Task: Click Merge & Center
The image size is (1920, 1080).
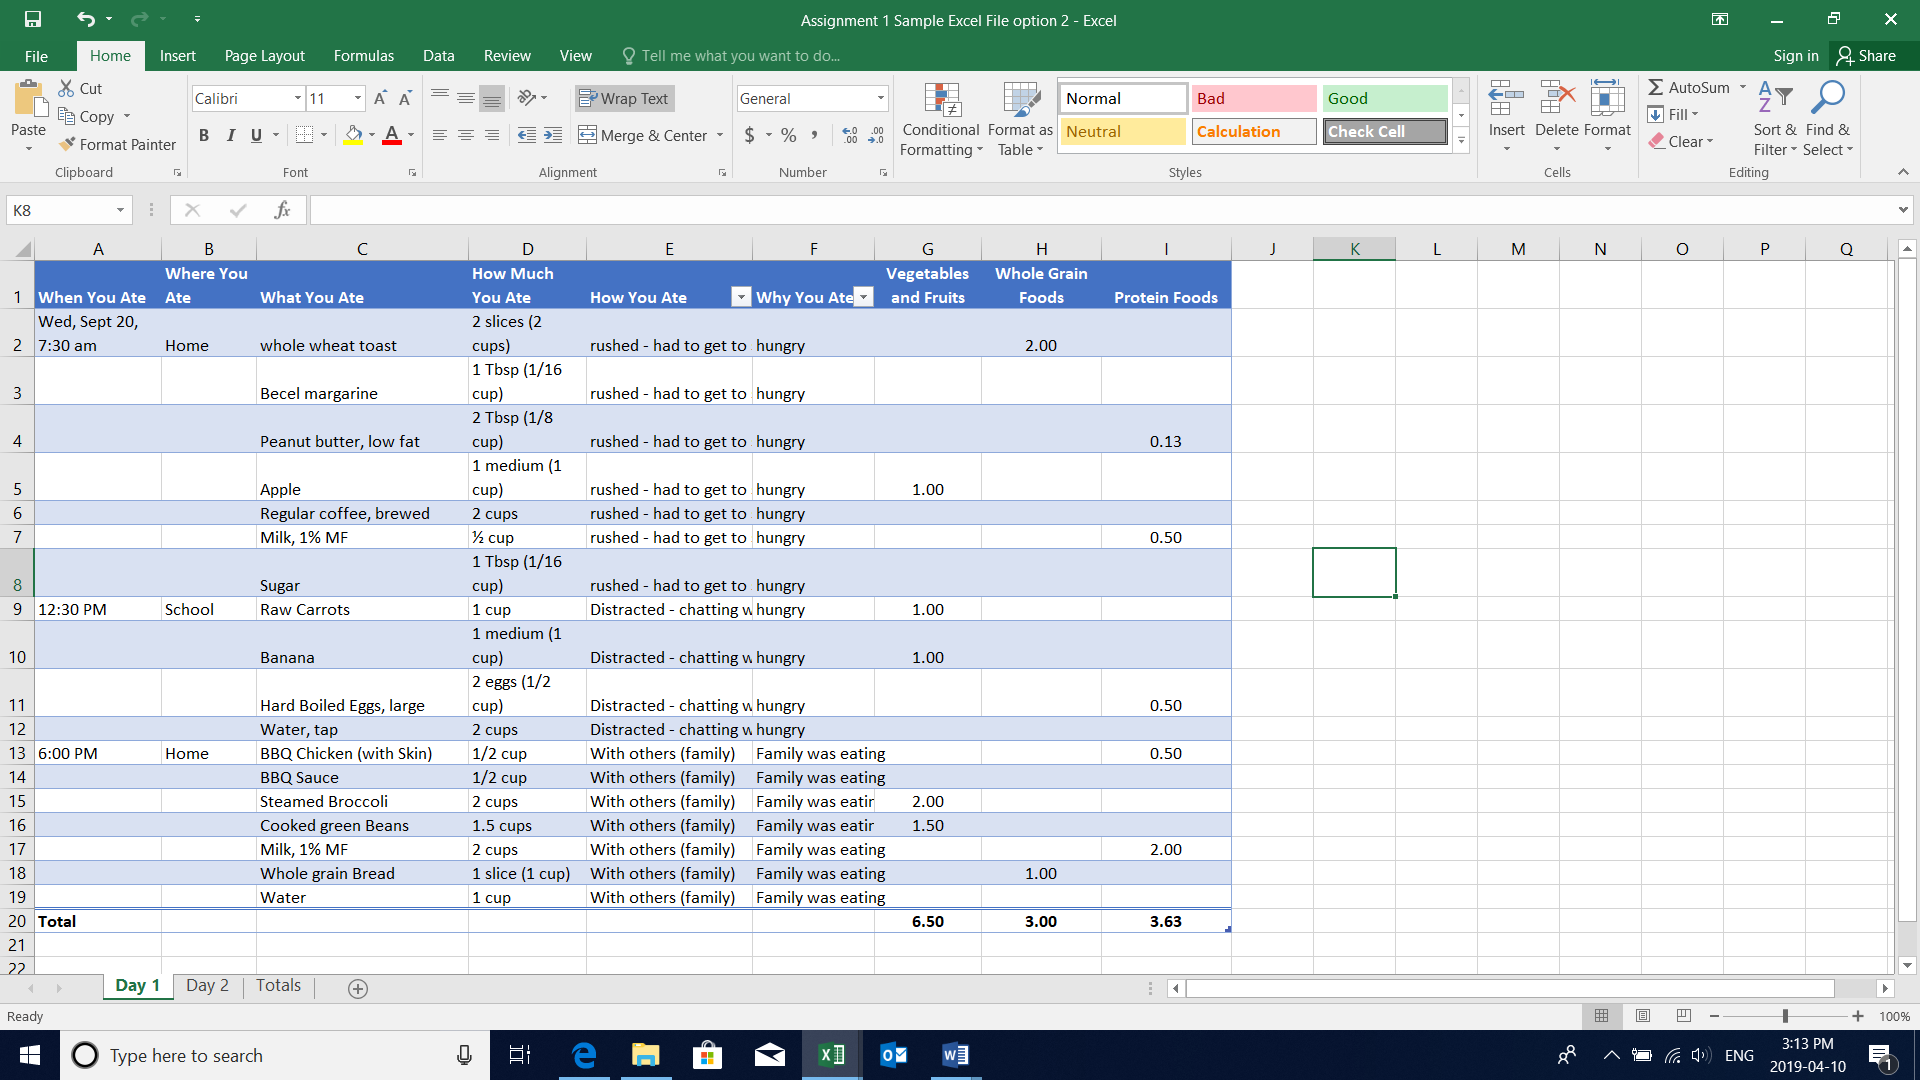Action: pyautogui.click(x=643, y=135)
